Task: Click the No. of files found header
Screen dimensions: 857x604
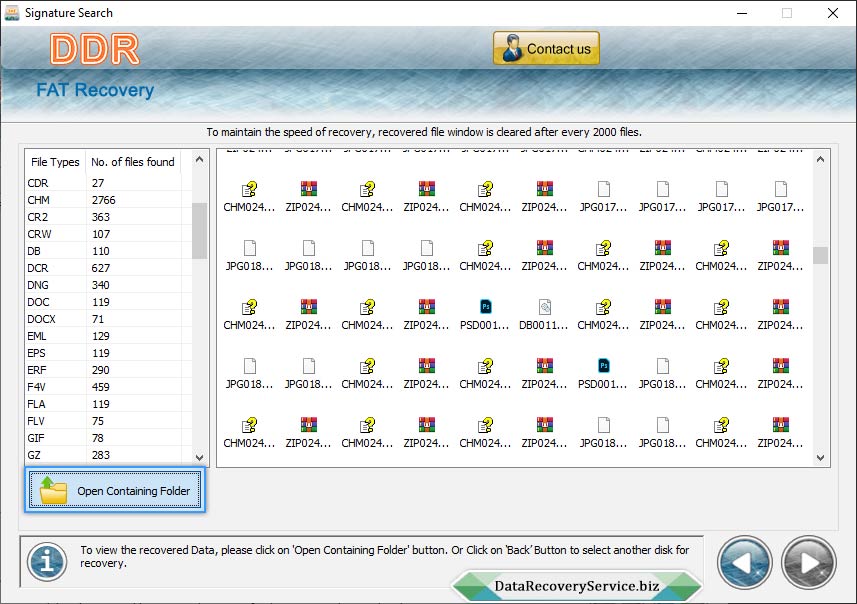Action: 133,162
